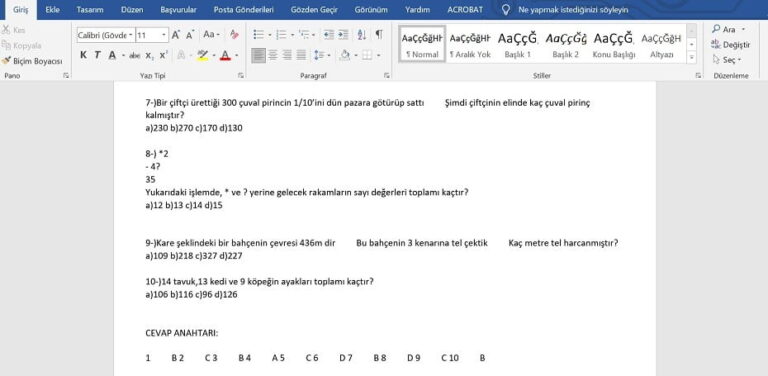
Task: Click Değiştir replace button
Action: coord(730,45)
